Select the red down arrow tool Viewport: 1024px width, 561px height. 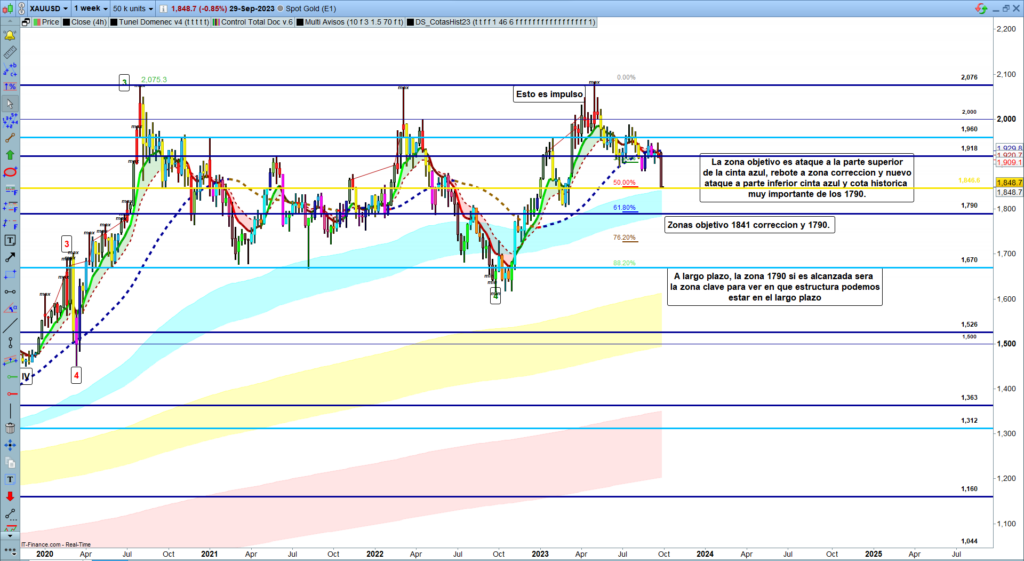pos(10,495)
